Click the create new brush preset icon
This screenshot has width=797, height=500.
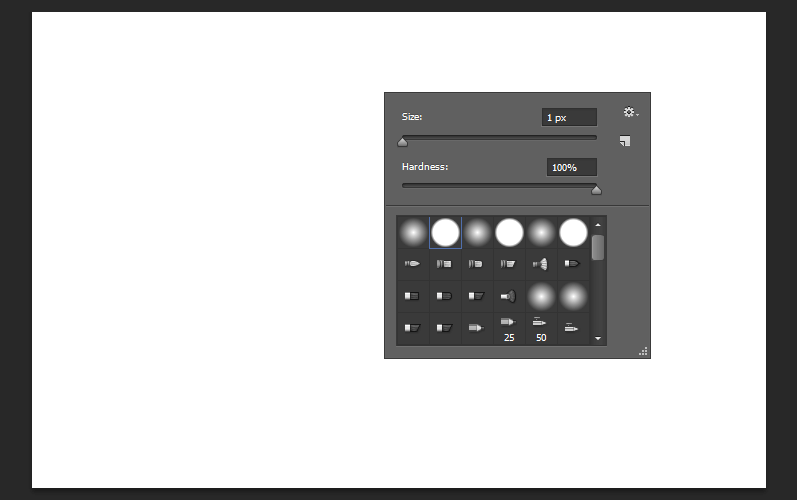tap(625, 141)
